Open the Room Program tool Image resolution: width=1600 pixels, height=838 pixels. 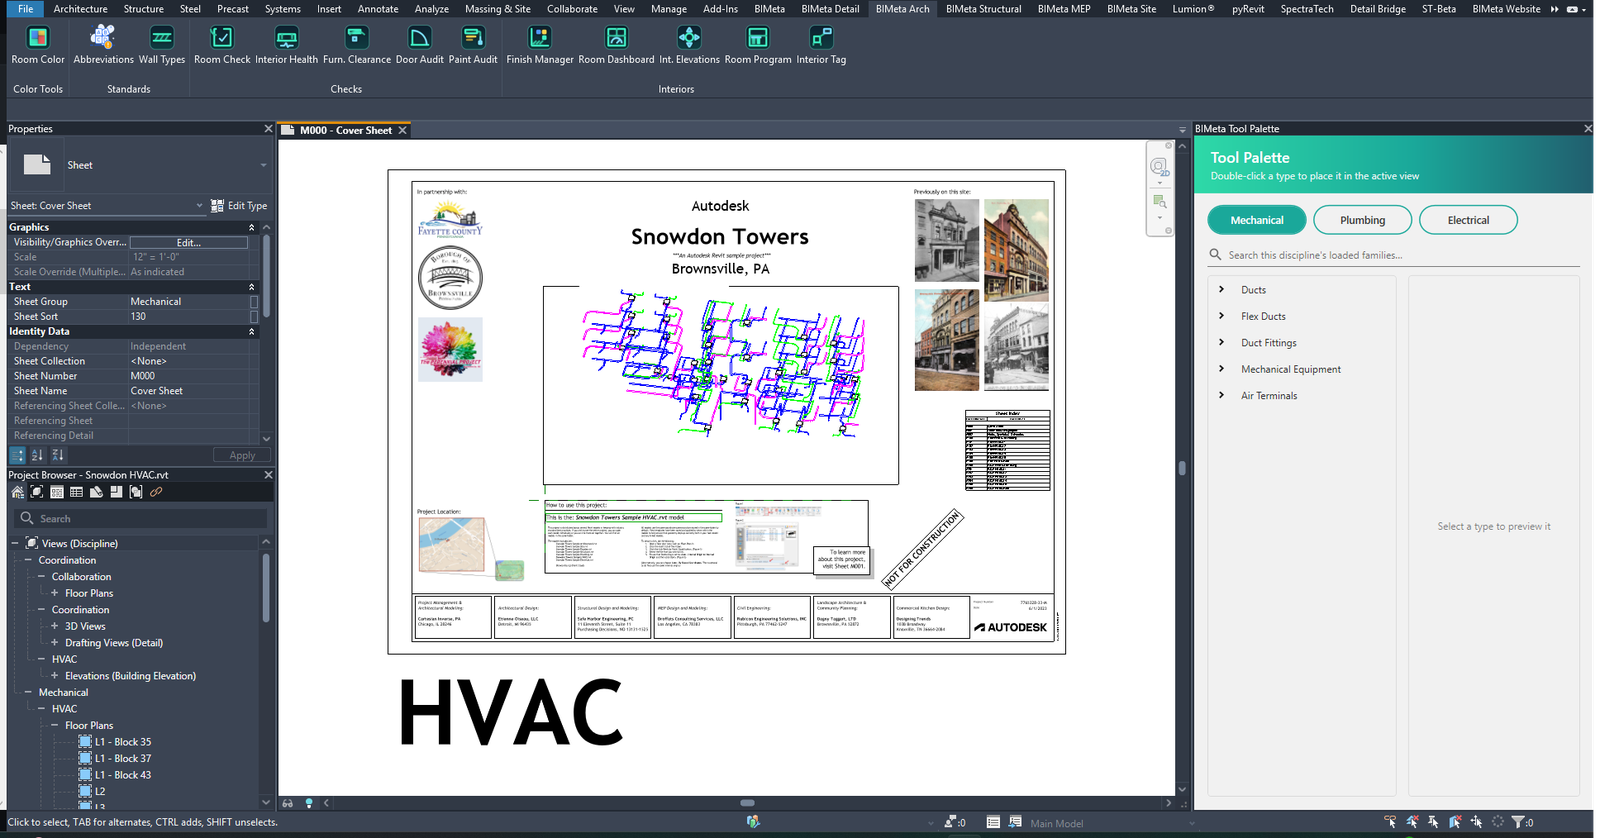(758, 46)
